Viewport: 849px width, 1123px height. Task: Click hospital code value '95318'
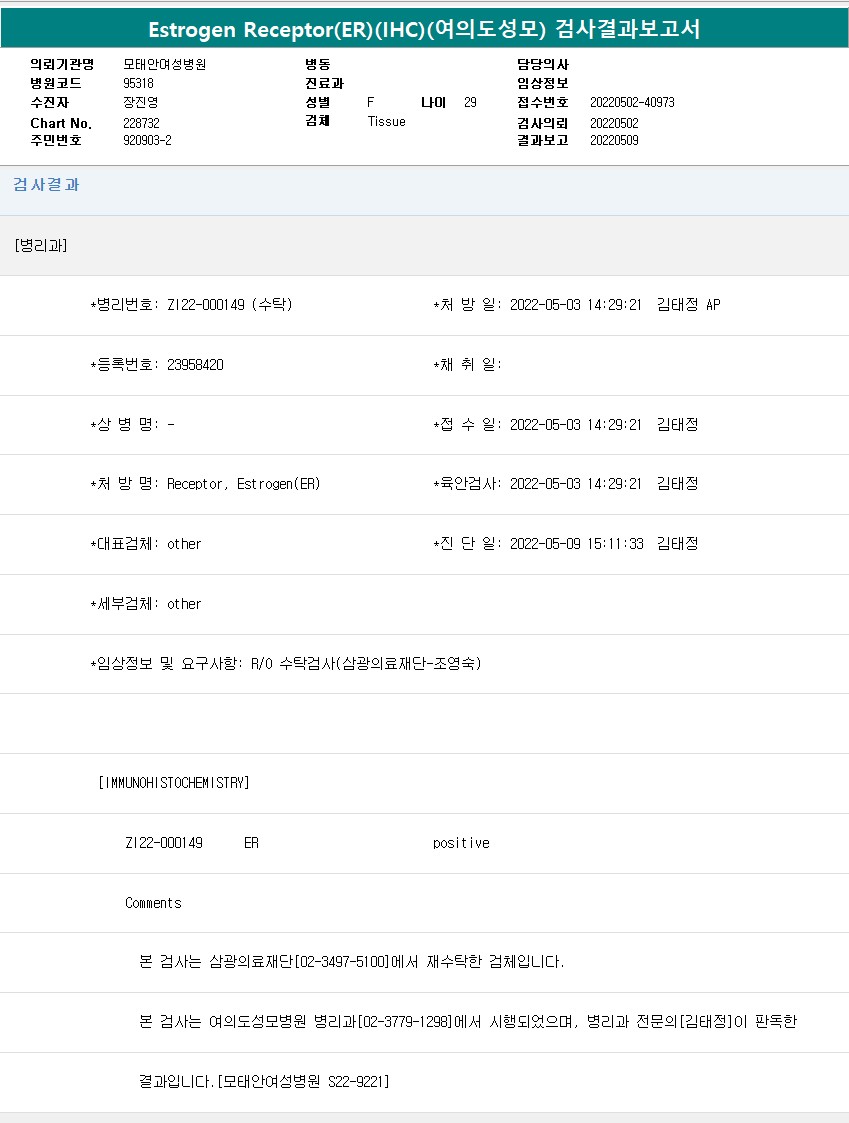138,83
